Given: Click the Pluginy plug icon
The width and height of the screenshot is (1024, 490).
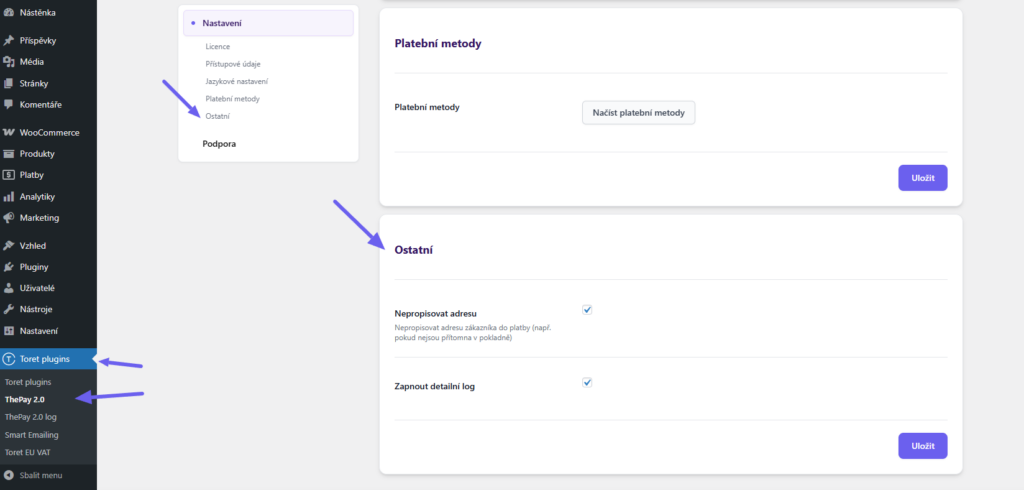Looking at the screenshot, I should [8, 267].
